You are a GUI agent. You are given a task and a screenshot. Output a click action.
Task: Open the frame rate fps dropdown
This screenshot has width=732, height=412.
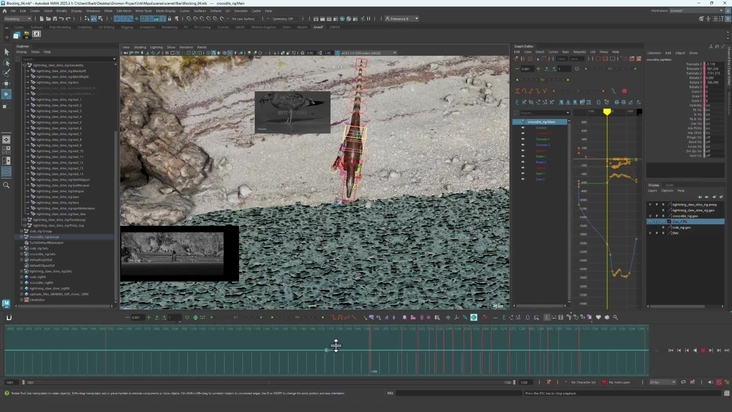(x=662, y=382)
